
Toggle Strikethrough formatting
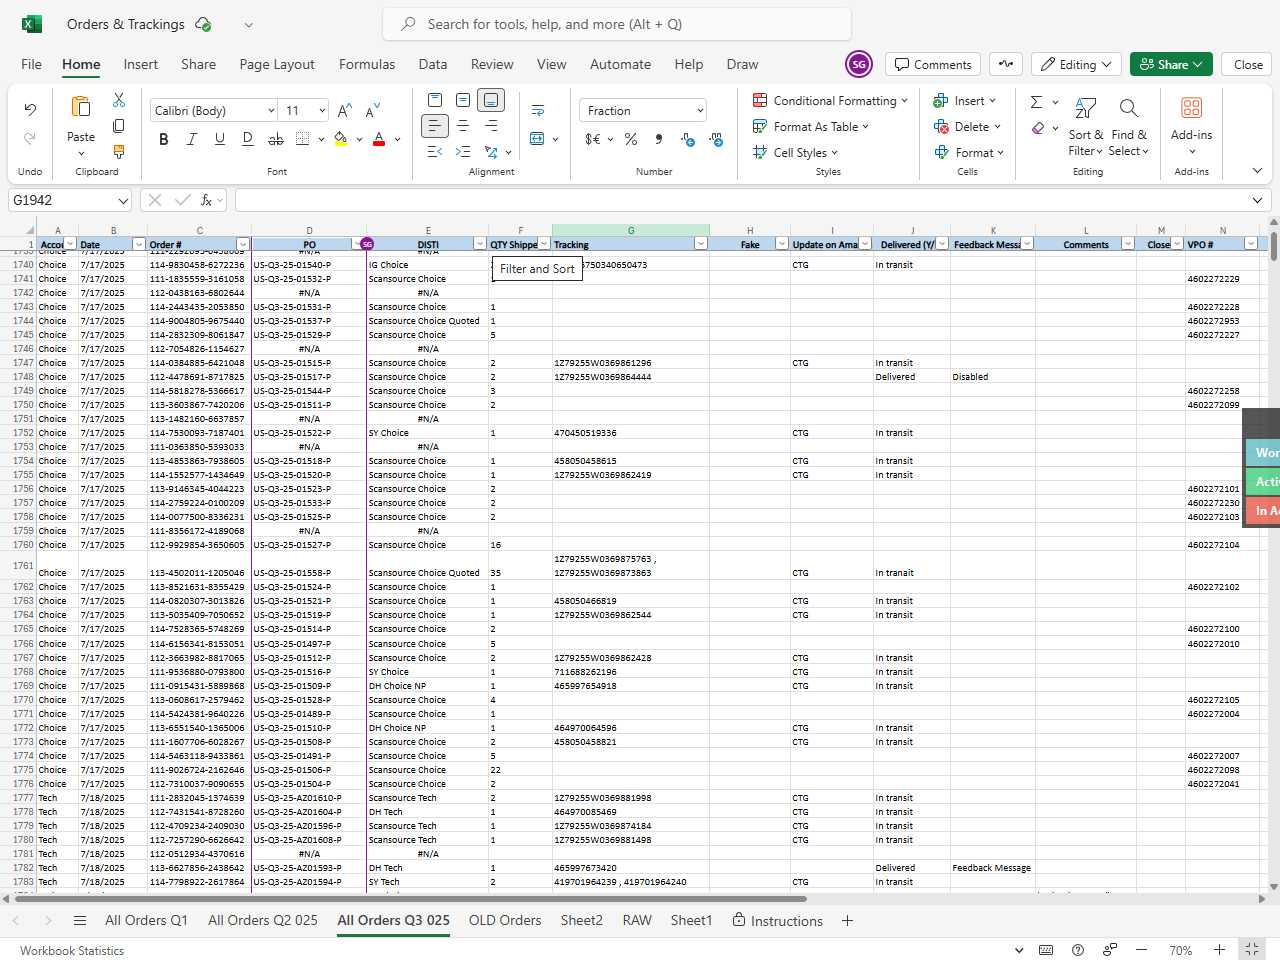(276, 139)
